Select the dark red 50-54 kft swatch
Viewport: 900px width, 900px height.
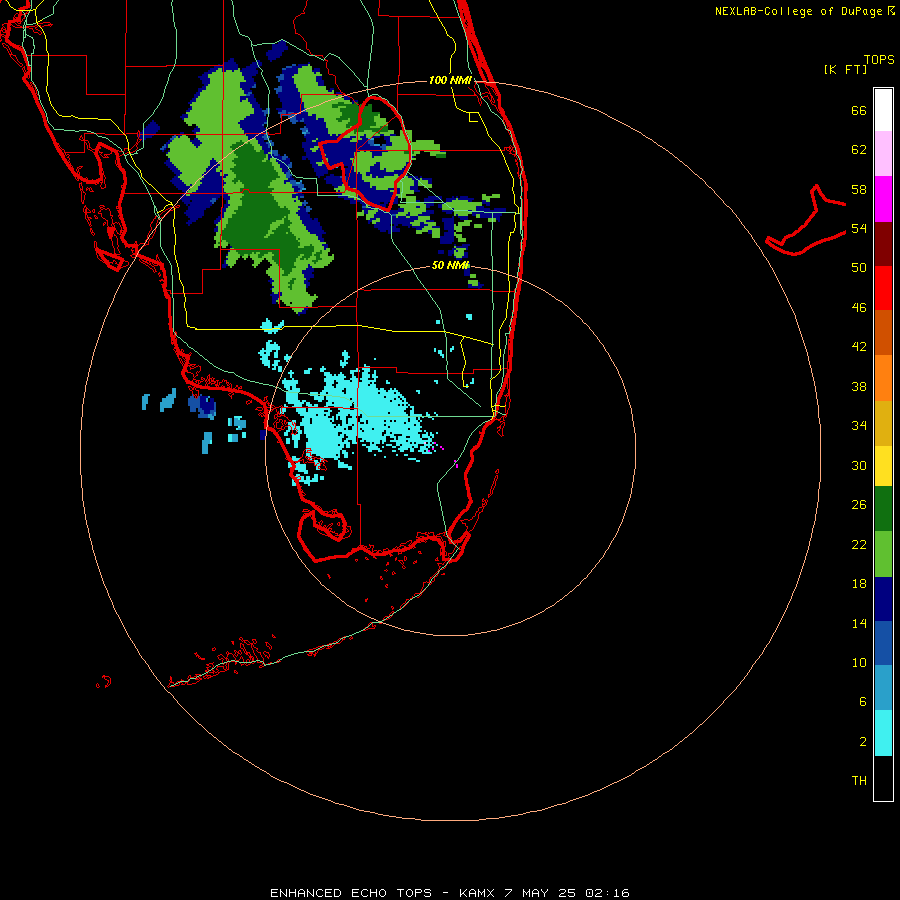[x=883, y=243]
